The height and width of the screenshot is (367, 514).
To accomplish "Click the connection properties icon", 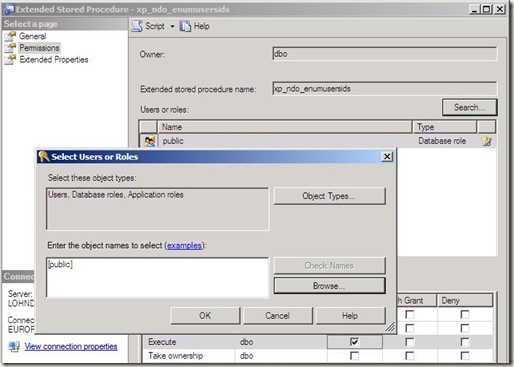I will pyautogui.click(x=14, y=346).
